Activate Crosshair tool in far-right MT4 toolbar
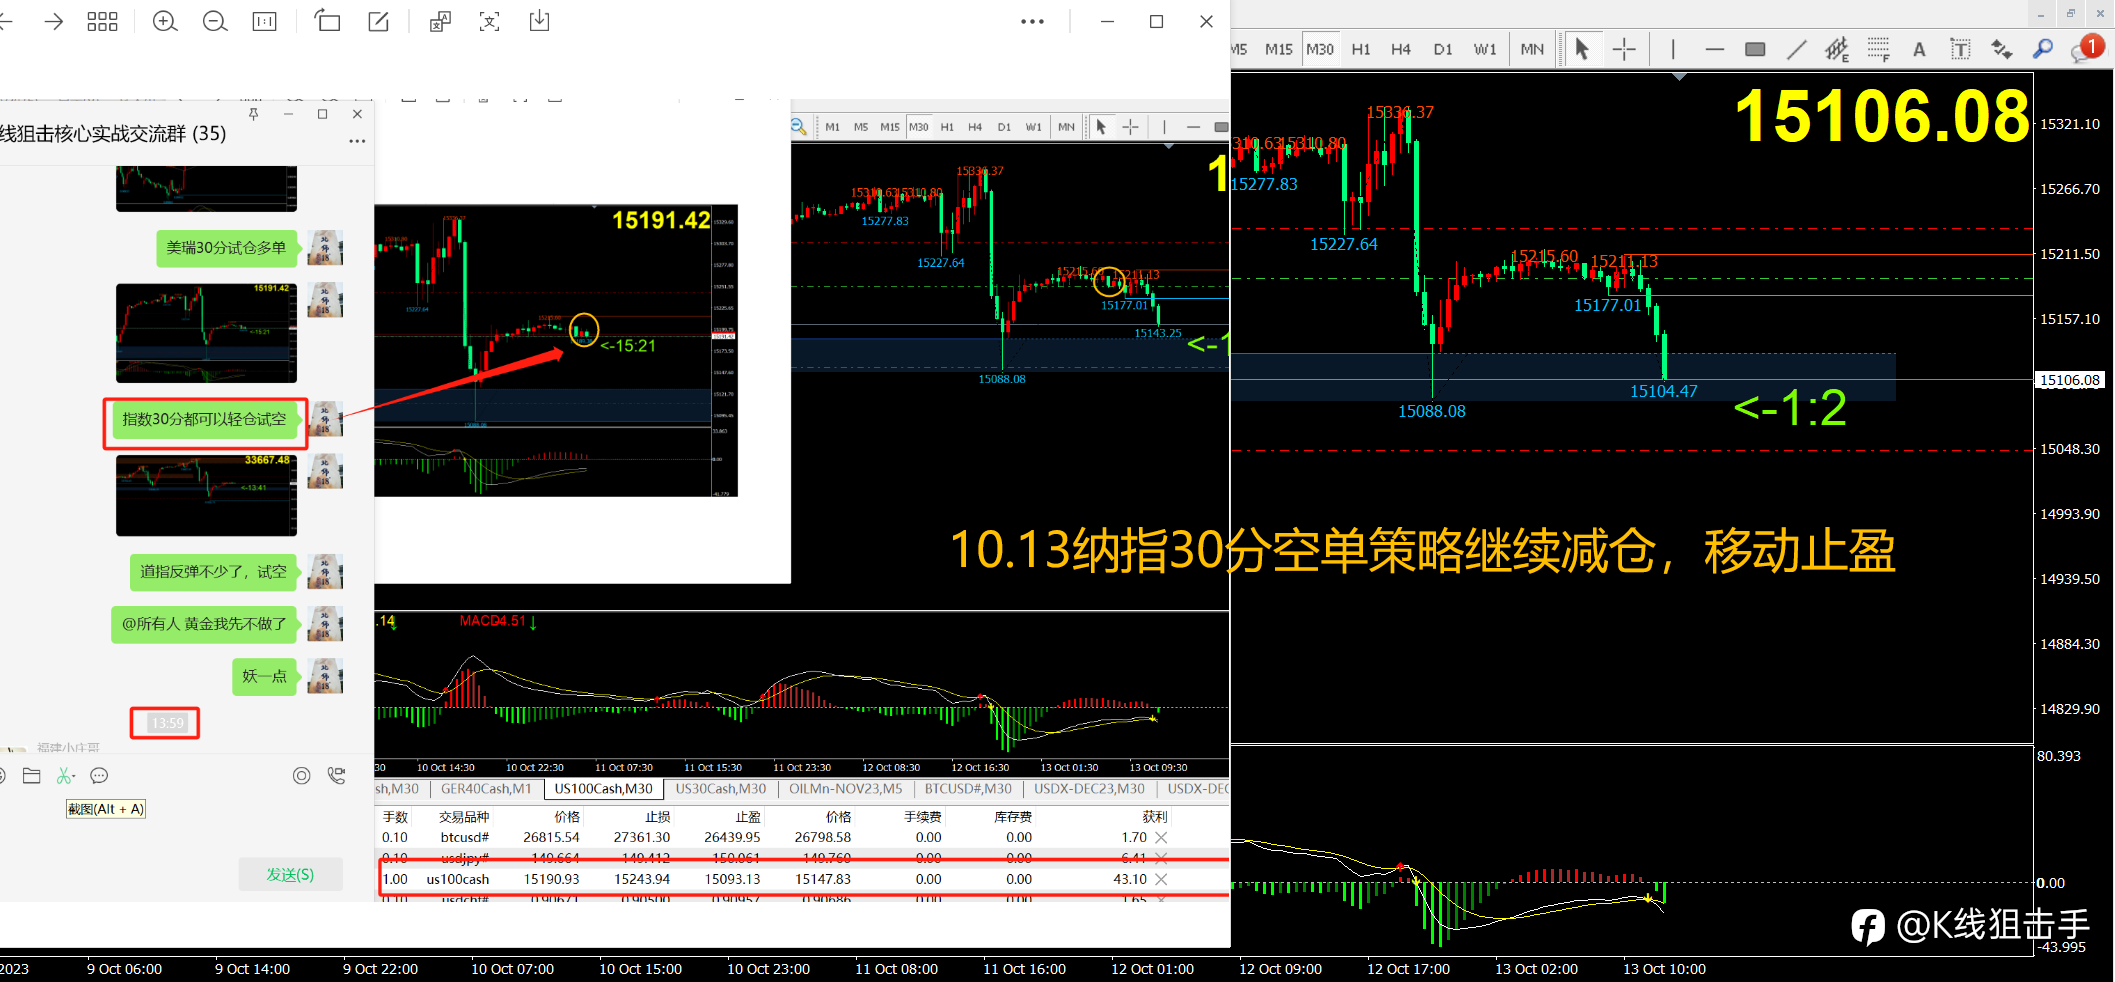2115x982 pixels. click(x=1624, y=49)
